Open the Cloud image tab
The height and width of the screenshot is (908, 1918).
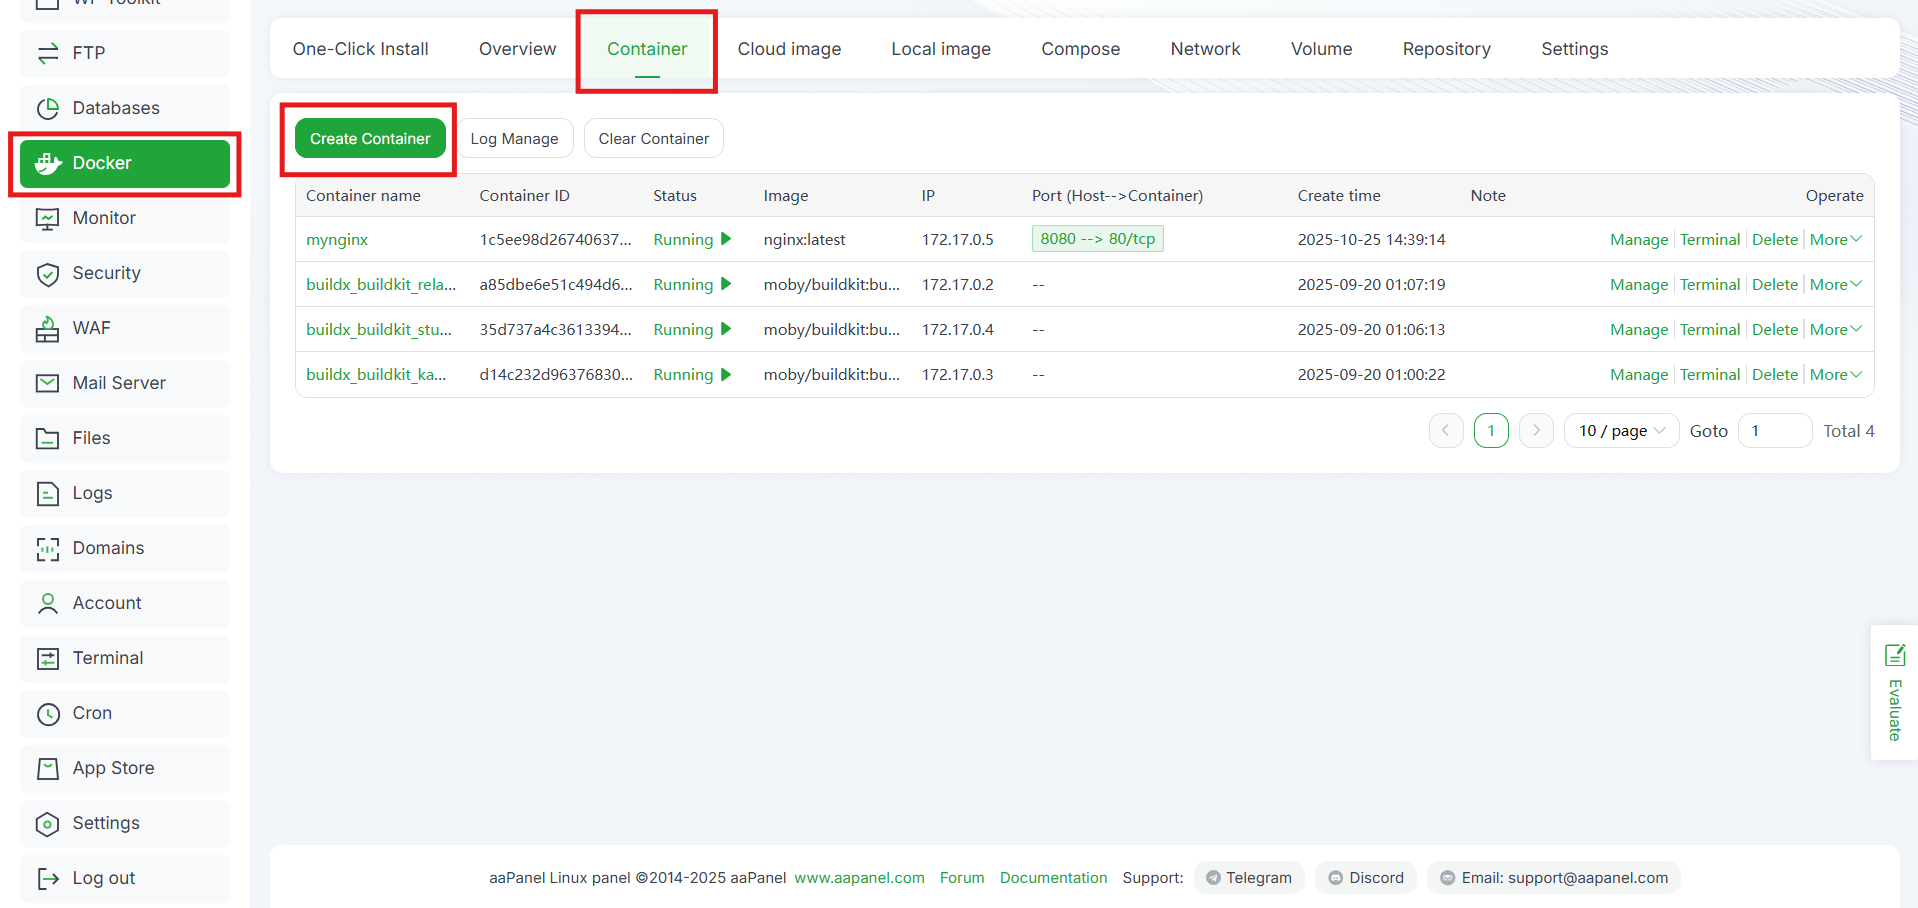coord(789,49)
